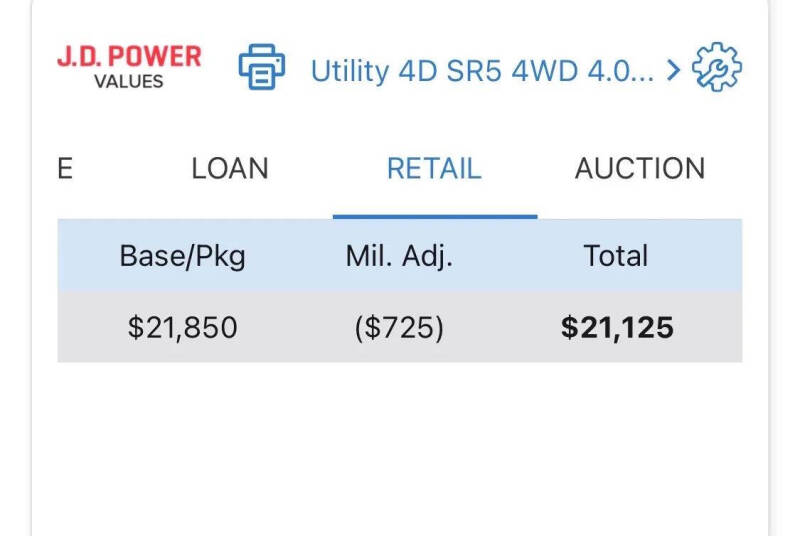800x536 pixels.
Task: Click the Total column header
Action: click(616, 256)
